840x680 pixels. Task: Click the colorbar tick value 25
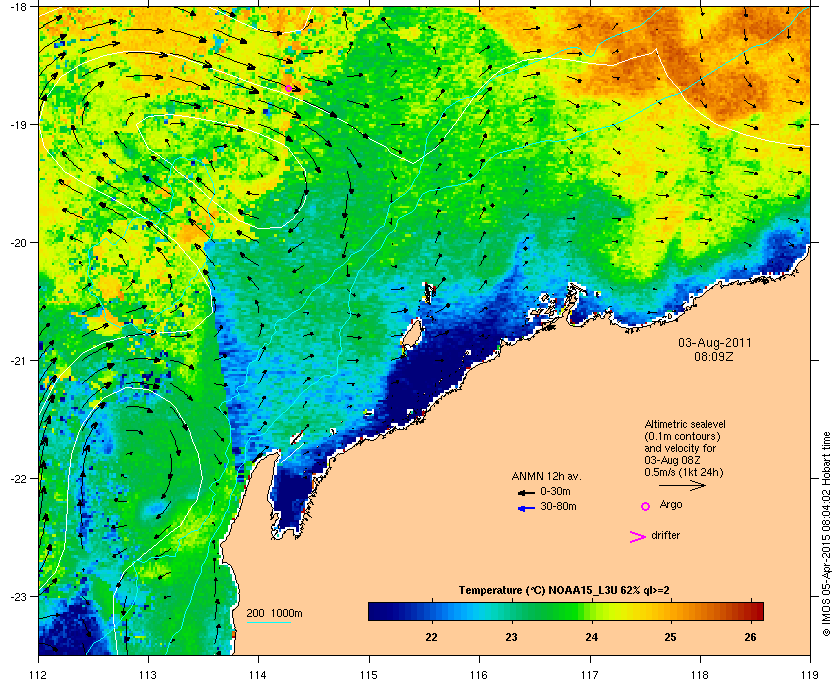coord(670,637)
